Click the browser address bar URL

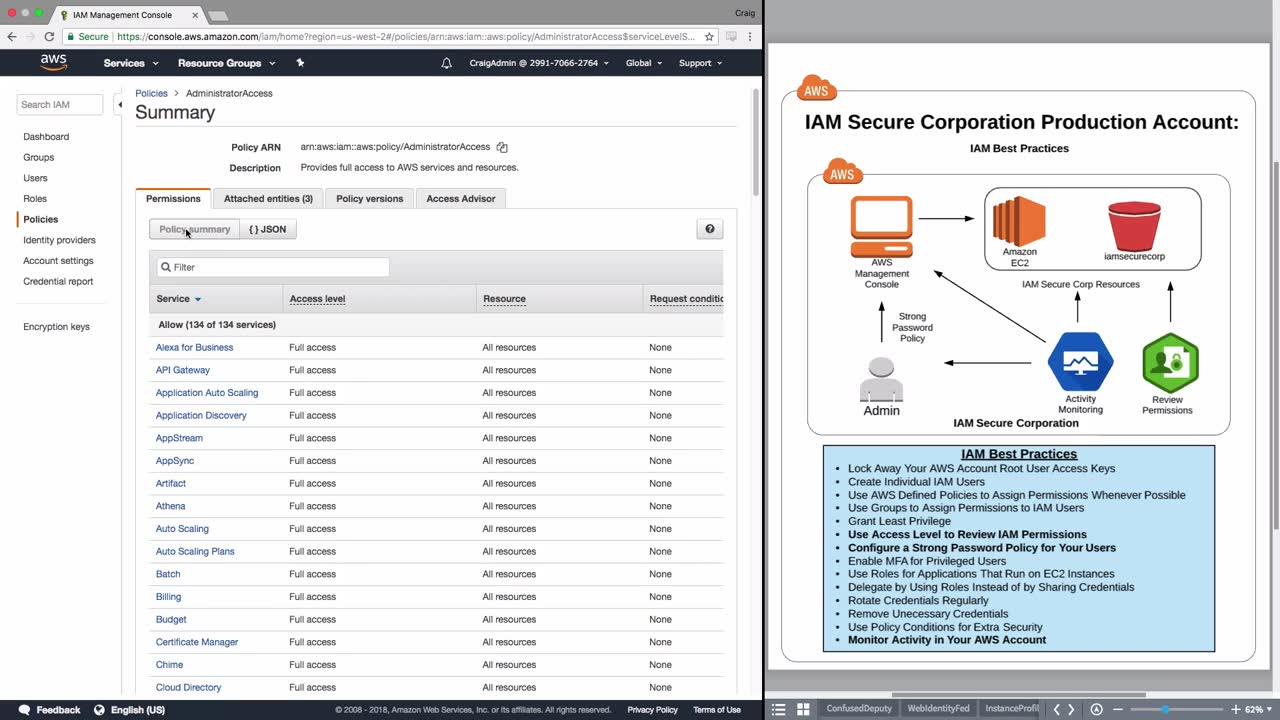click(x=406, y=36)
